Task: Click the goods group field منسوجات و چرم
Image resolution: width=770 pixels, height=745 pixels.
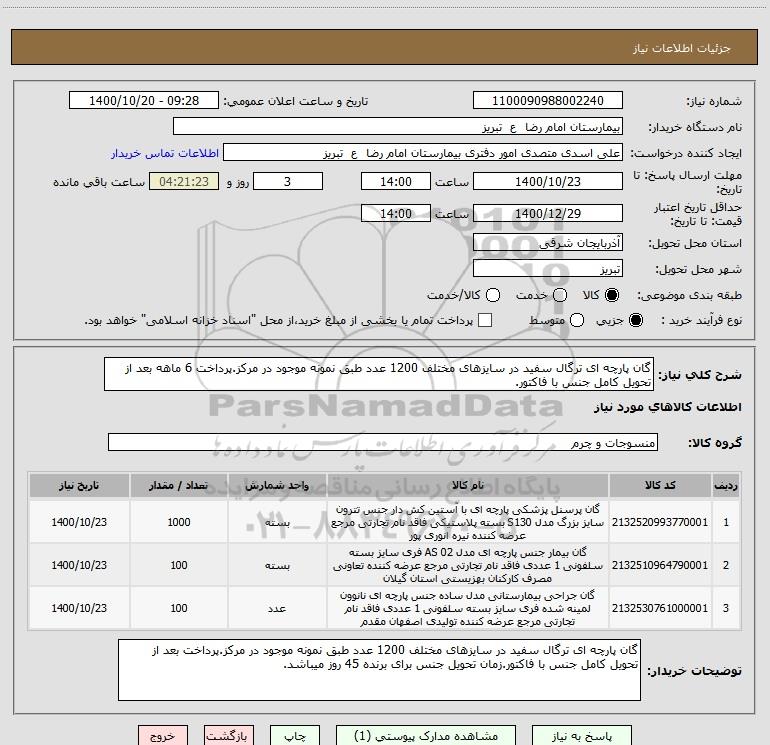Action: (383, 442)
